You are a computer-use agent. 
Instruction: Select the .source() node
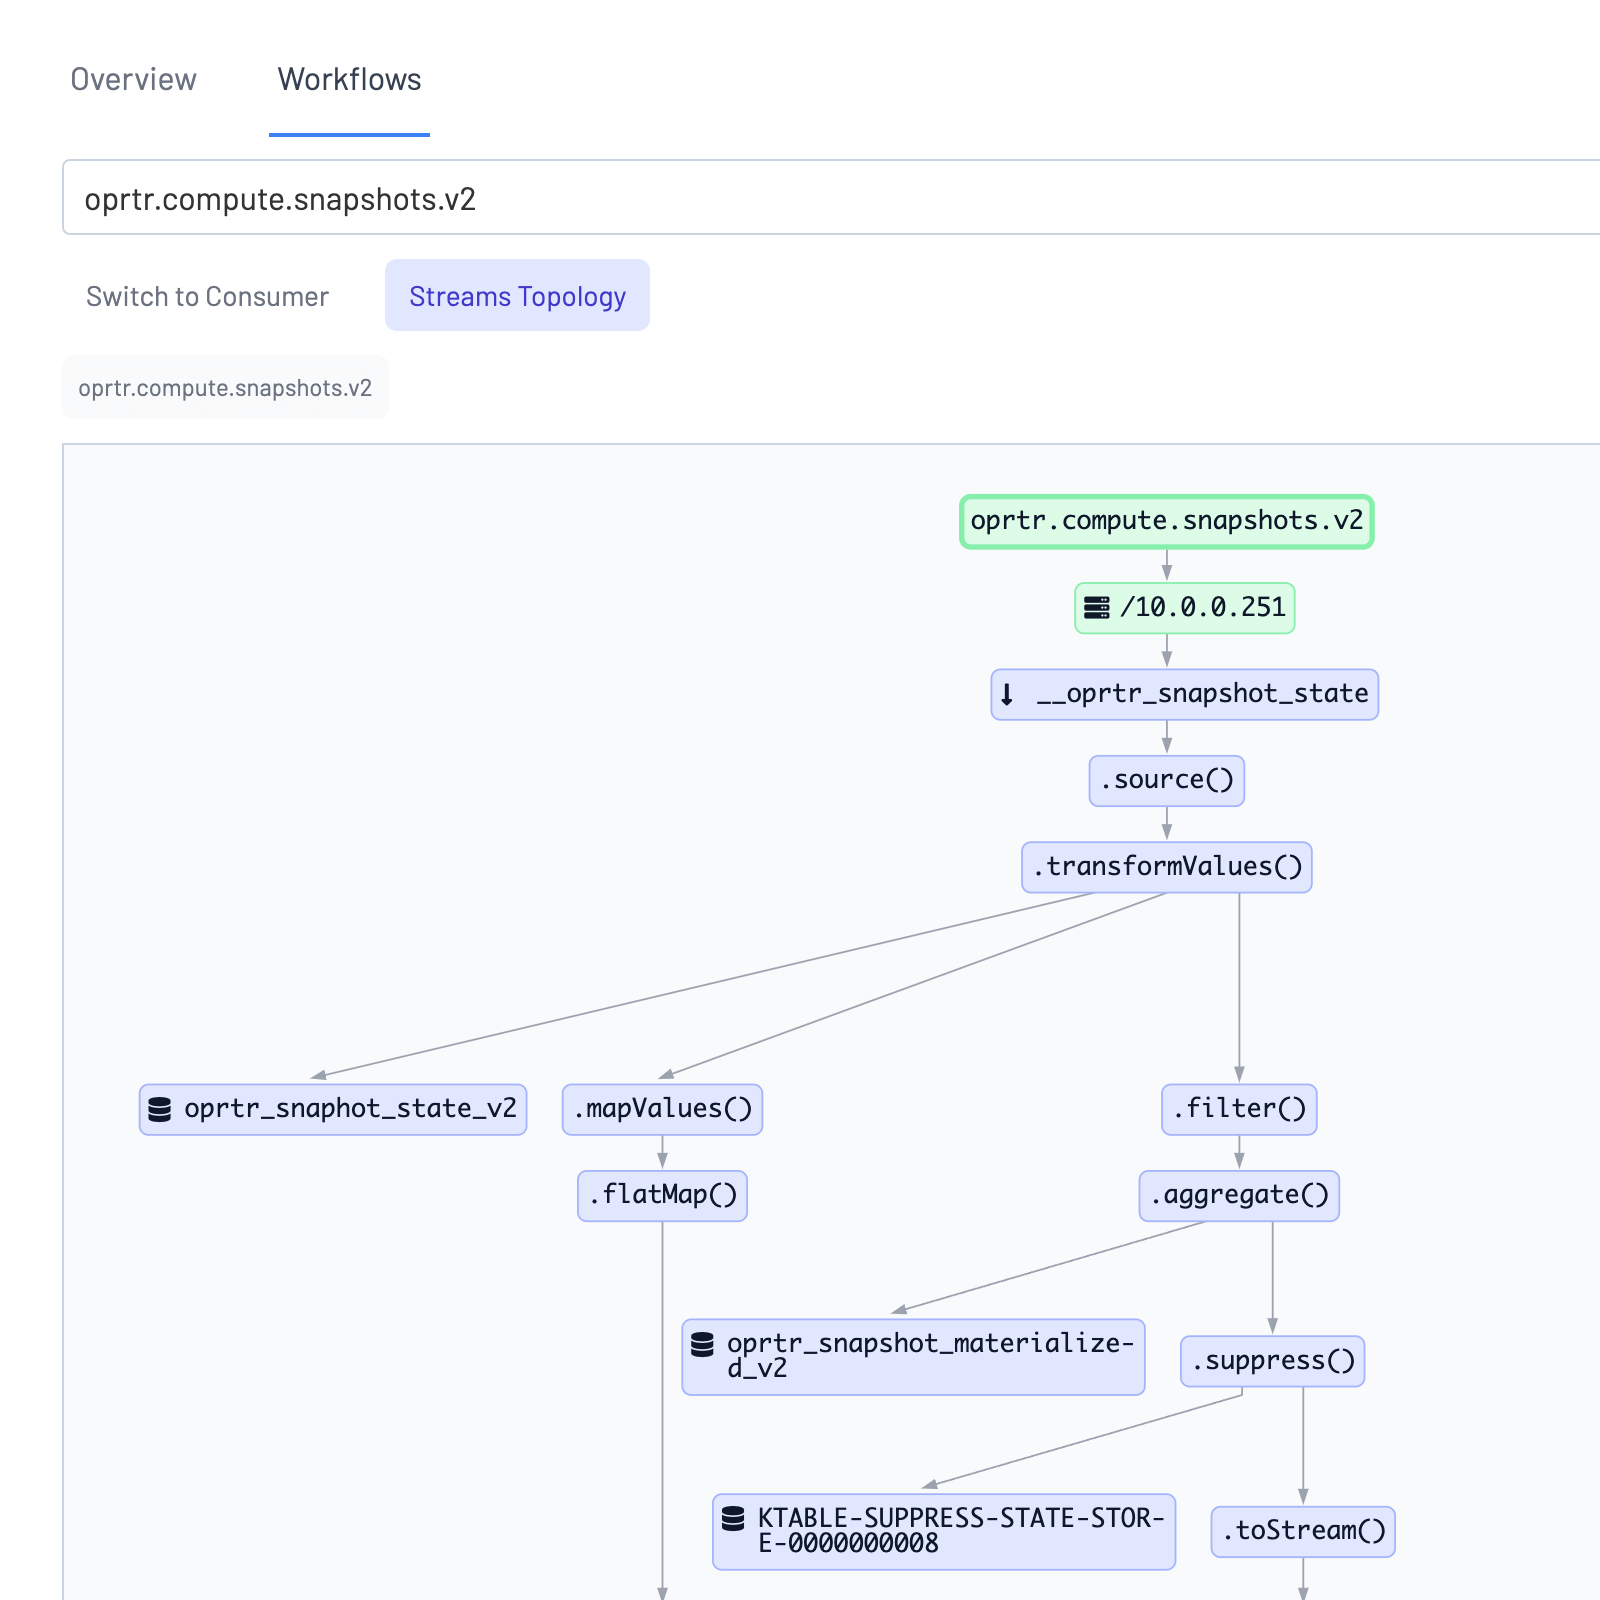1166,780
